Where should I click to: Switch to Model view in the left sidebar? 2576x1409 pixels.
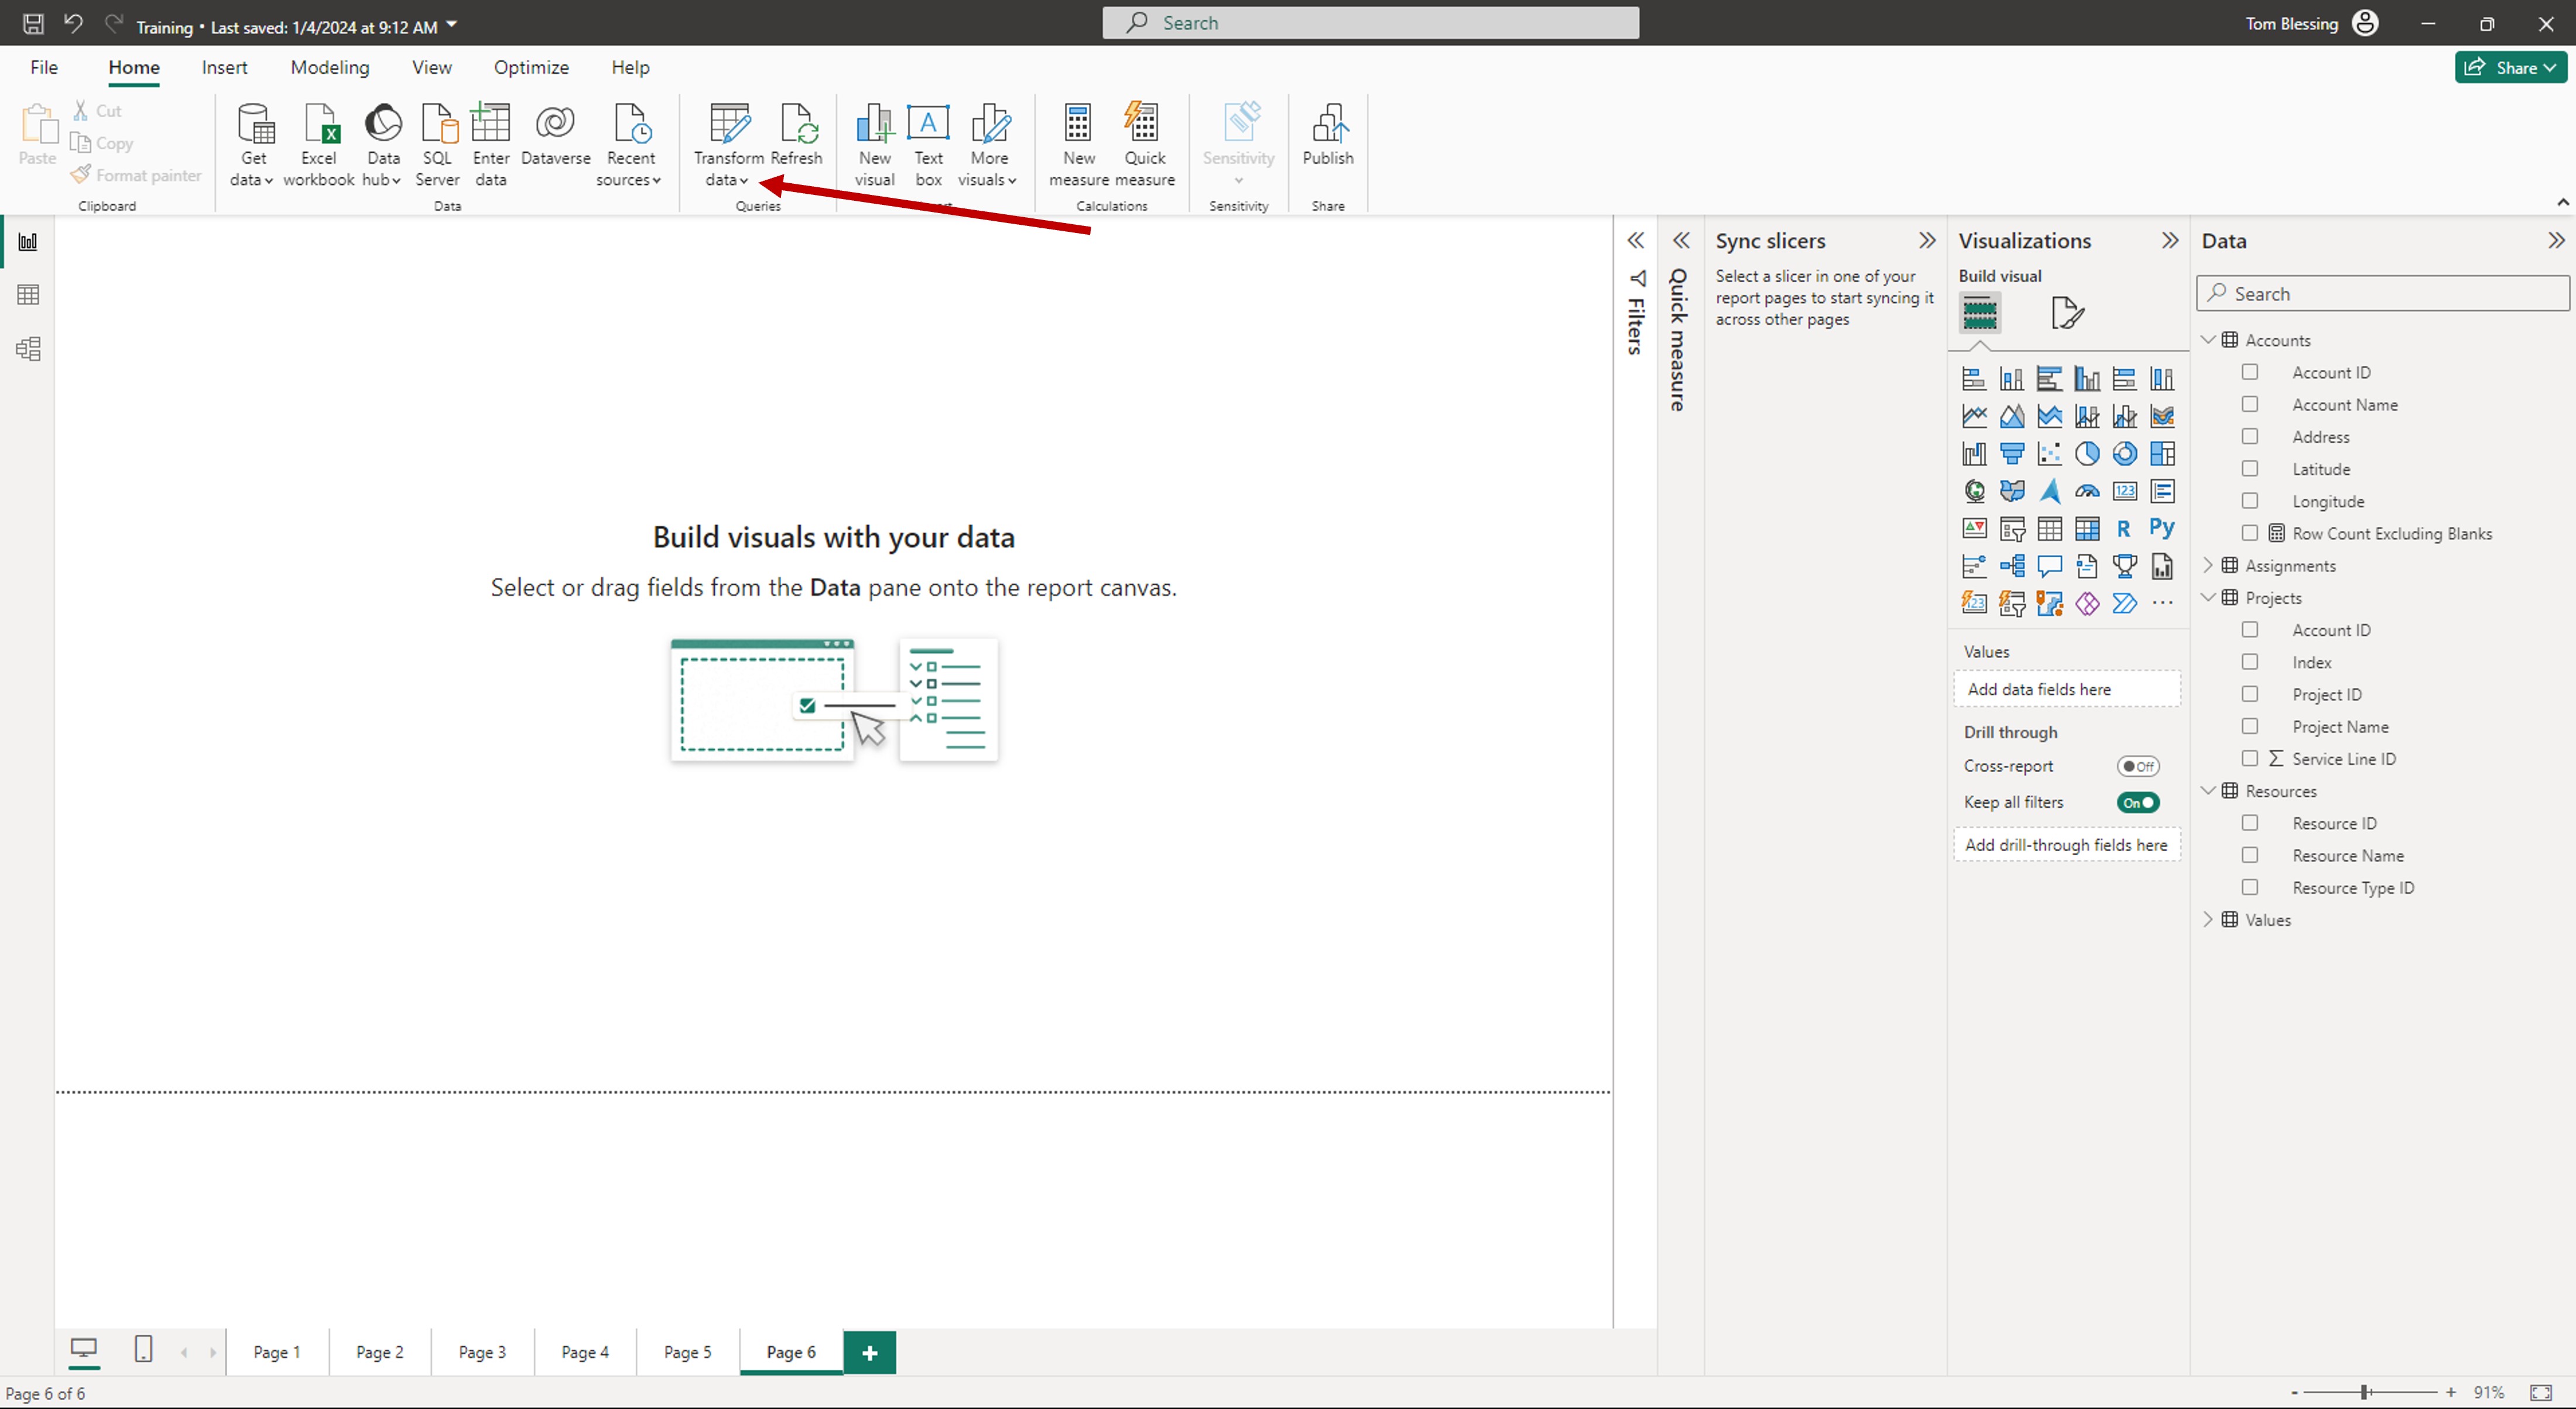point(27,348)
